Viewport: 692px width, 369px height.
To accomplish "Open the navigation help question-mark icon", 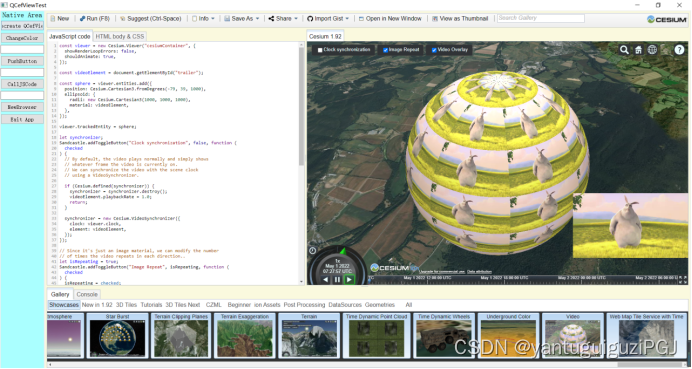I will pos(679,50).
